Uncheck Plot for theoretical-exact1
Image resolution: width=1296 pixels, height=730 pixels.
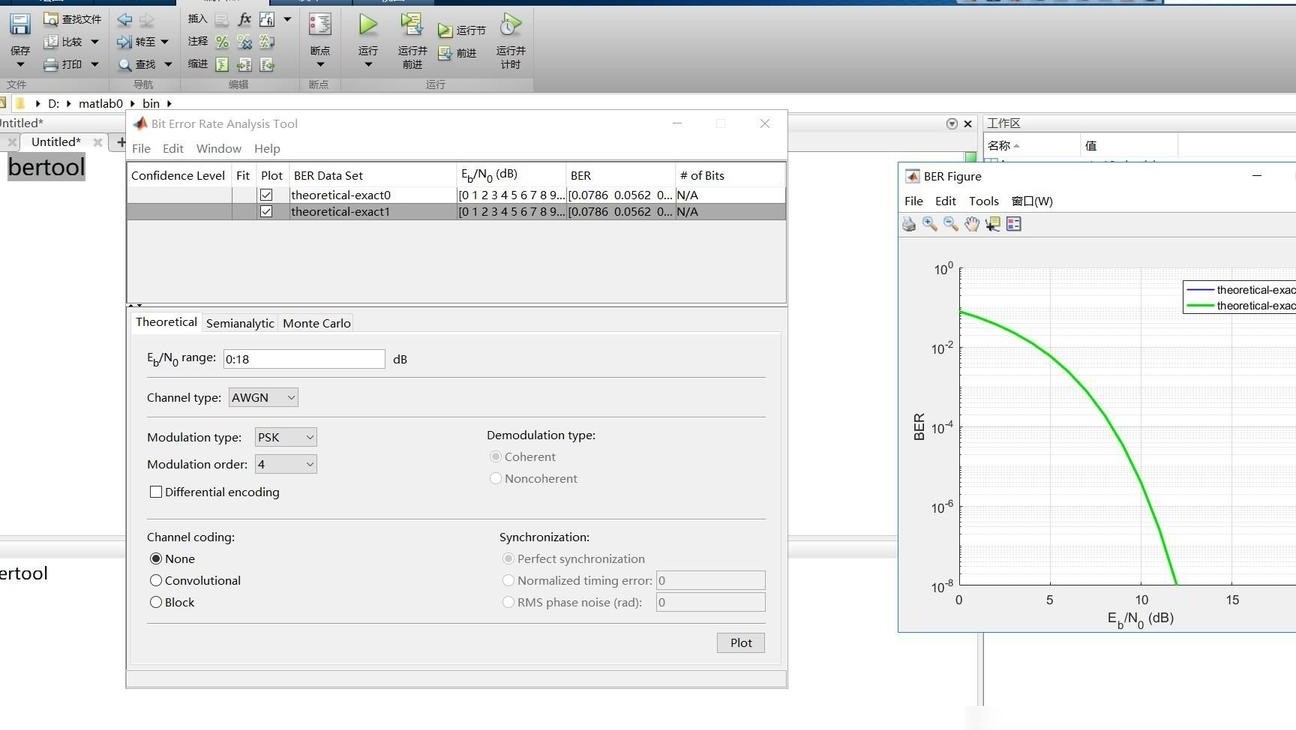click(x=266, y=212)
